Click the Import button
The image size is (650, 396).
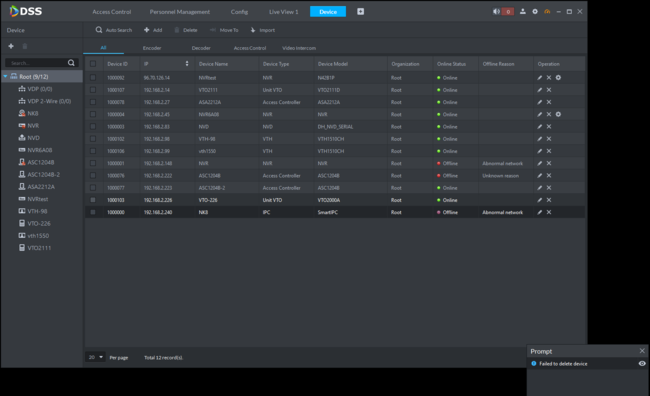pos(263,30)
